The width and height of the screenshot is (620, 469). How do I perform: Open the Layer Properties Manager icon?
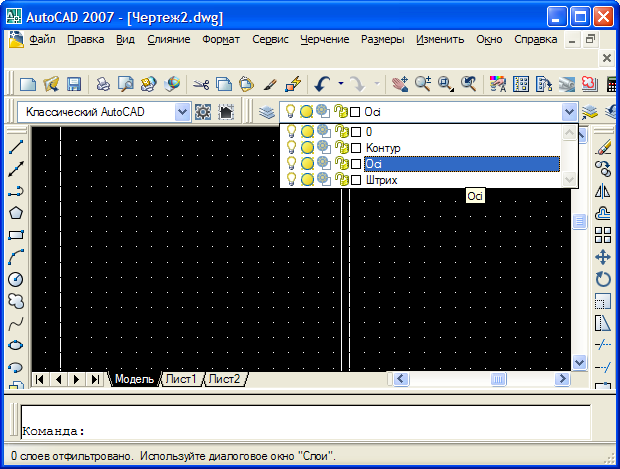[x=267, y=112]
